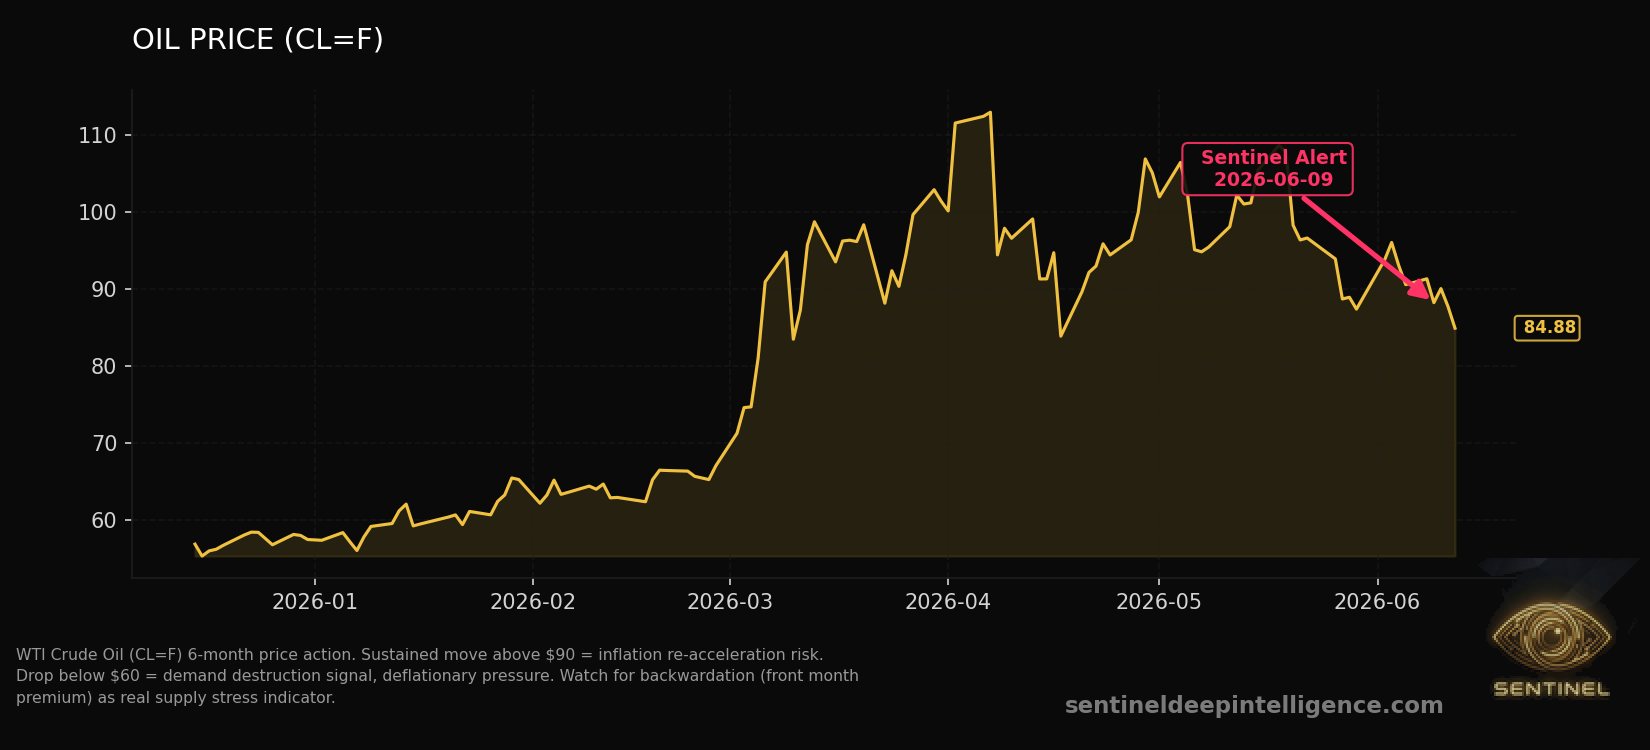Image resolution: width=1650 pixels, height=750 pixels.
Task: Click the 84.88 latest price label
Action: [1547, 328]
